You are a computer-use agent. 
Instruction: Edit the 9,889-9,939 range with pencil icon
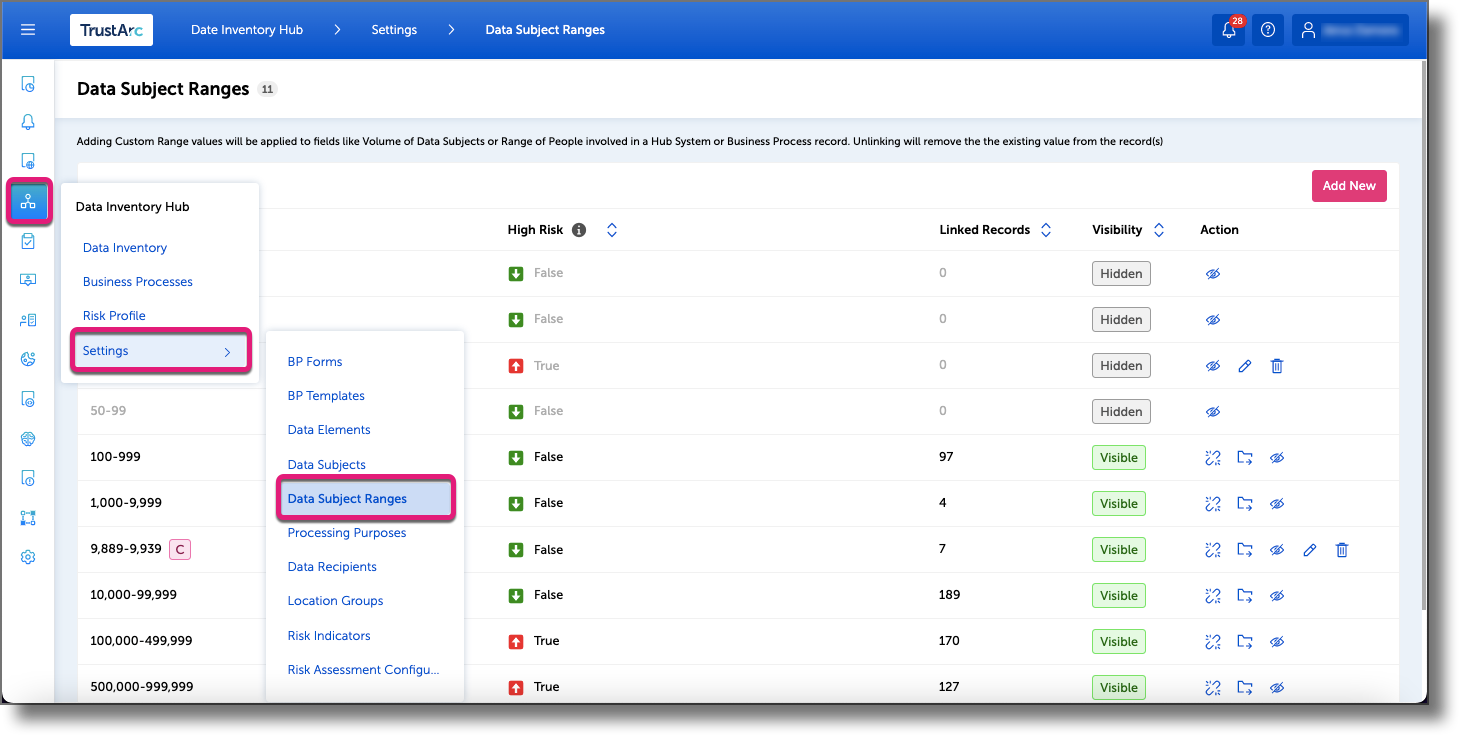click(x=1309, y=549)
